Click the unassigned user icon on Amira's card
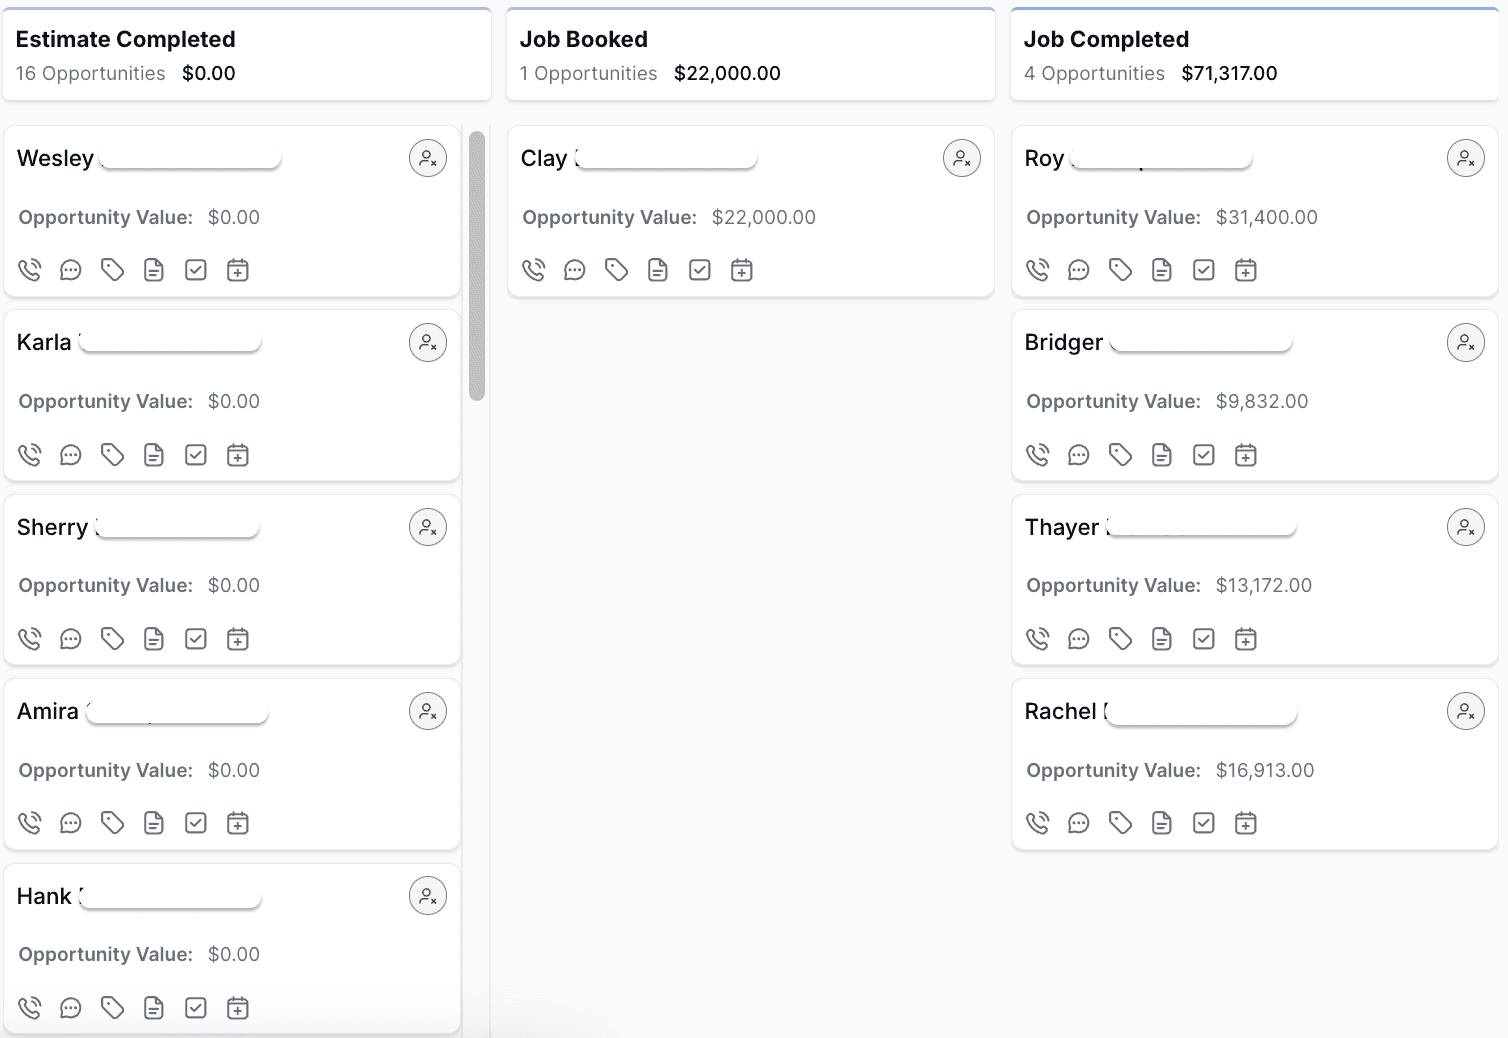The height and width of the screenshot is (1038, 1508). point(428,711)
